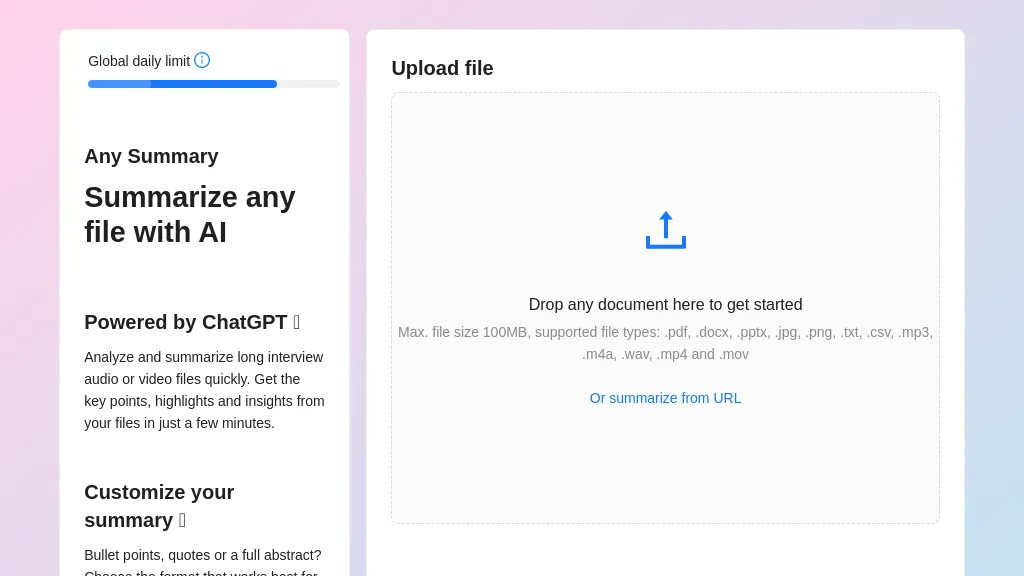Click the info icon beside Global daily limit
The height and width of the screenshot is (576, 1024).
coord(202,60)
